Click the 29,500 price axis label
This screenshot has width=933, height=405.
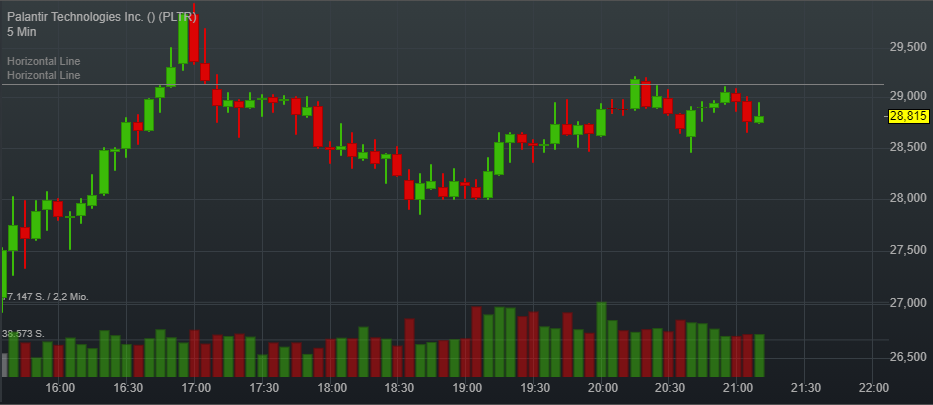[910, 47]
